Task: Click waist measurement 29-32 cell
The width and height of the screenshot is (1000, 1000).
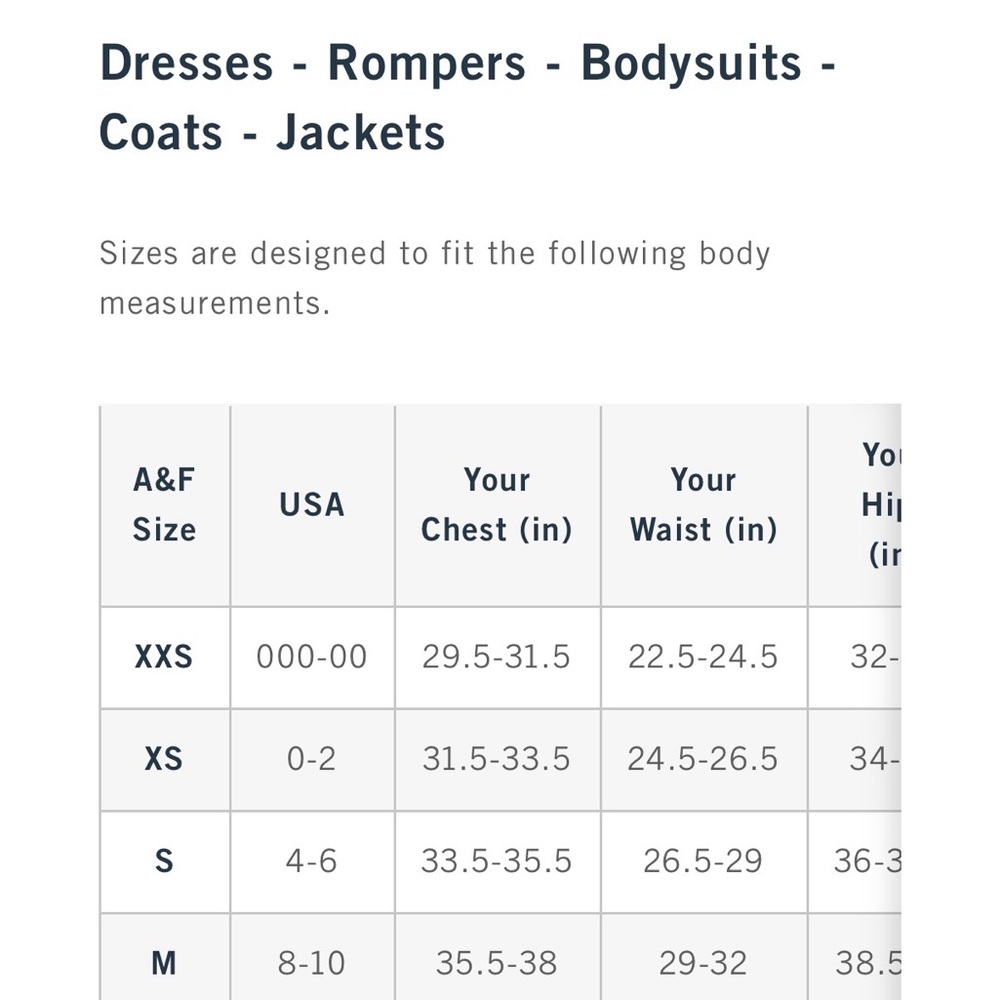Action: point(703,957)
